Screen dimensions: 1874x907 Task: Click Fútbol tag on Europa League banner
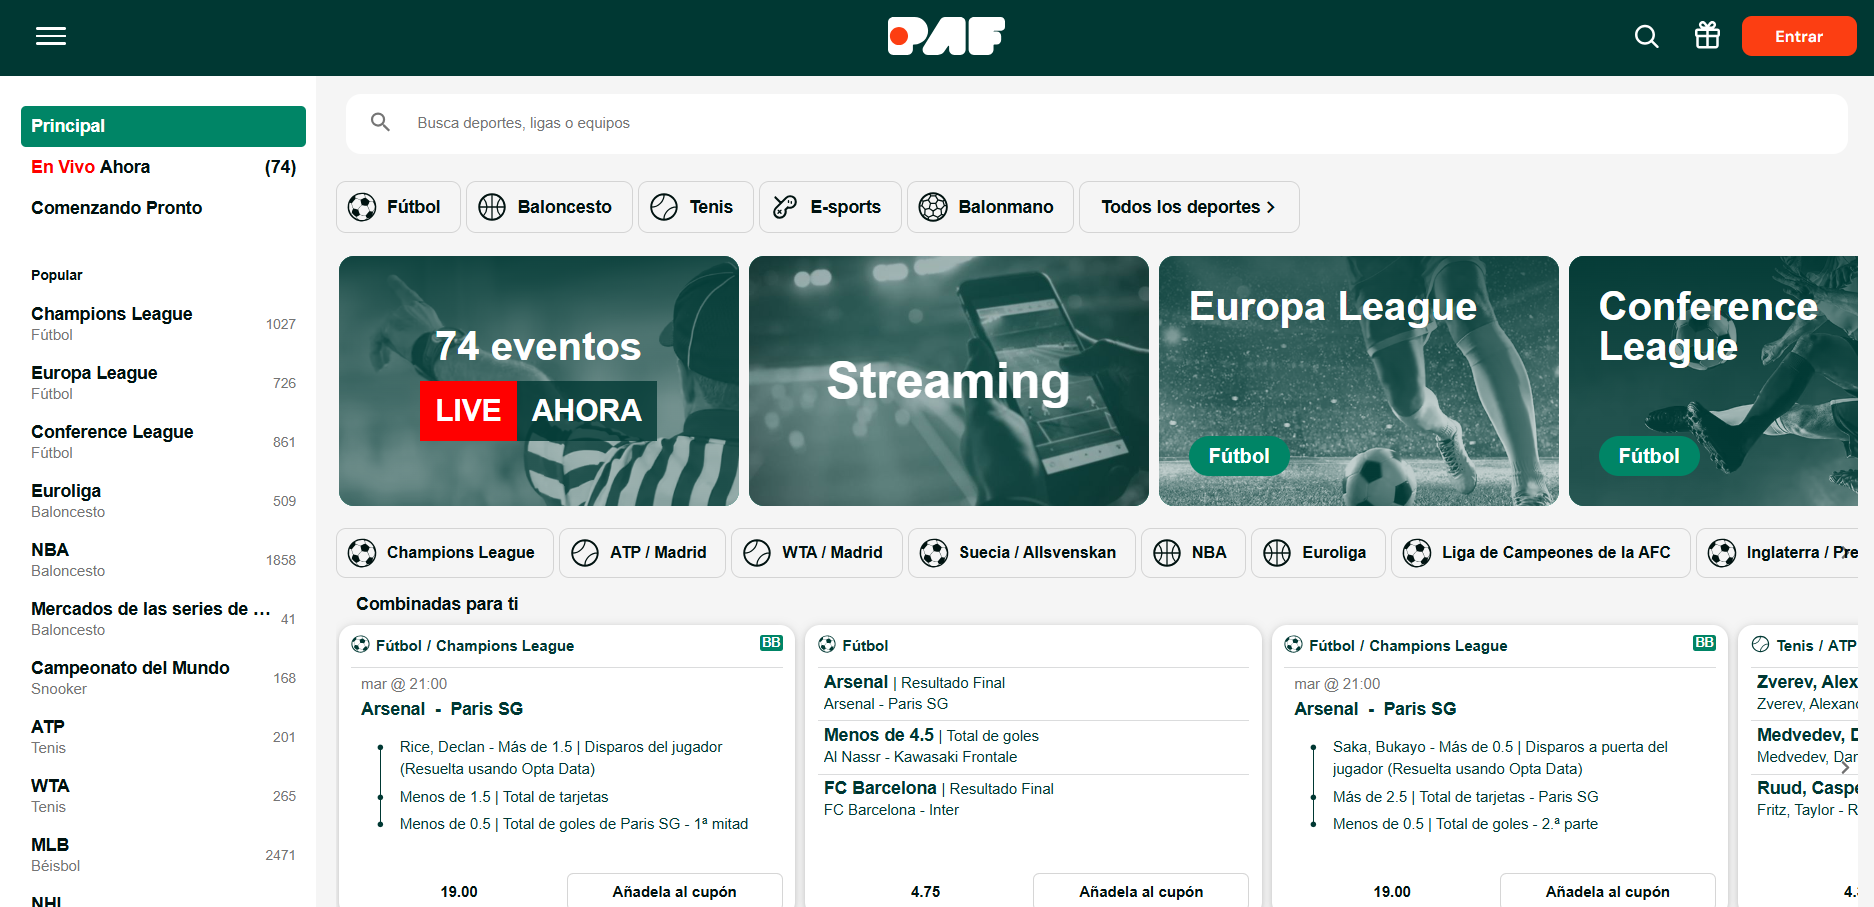[1239, 456]
